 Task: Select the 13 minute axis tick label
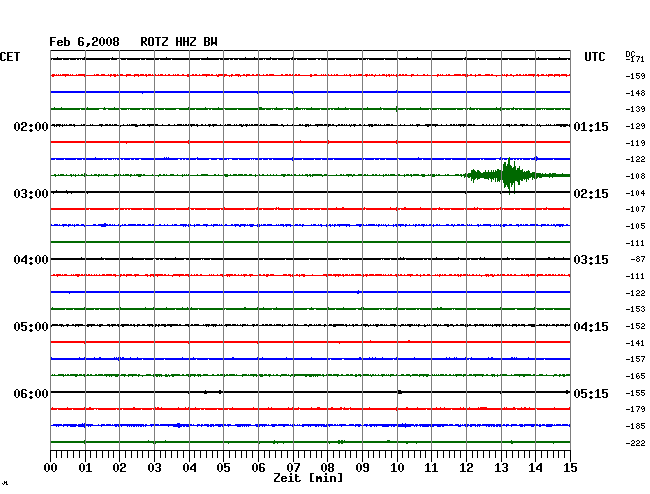(501, 468)
